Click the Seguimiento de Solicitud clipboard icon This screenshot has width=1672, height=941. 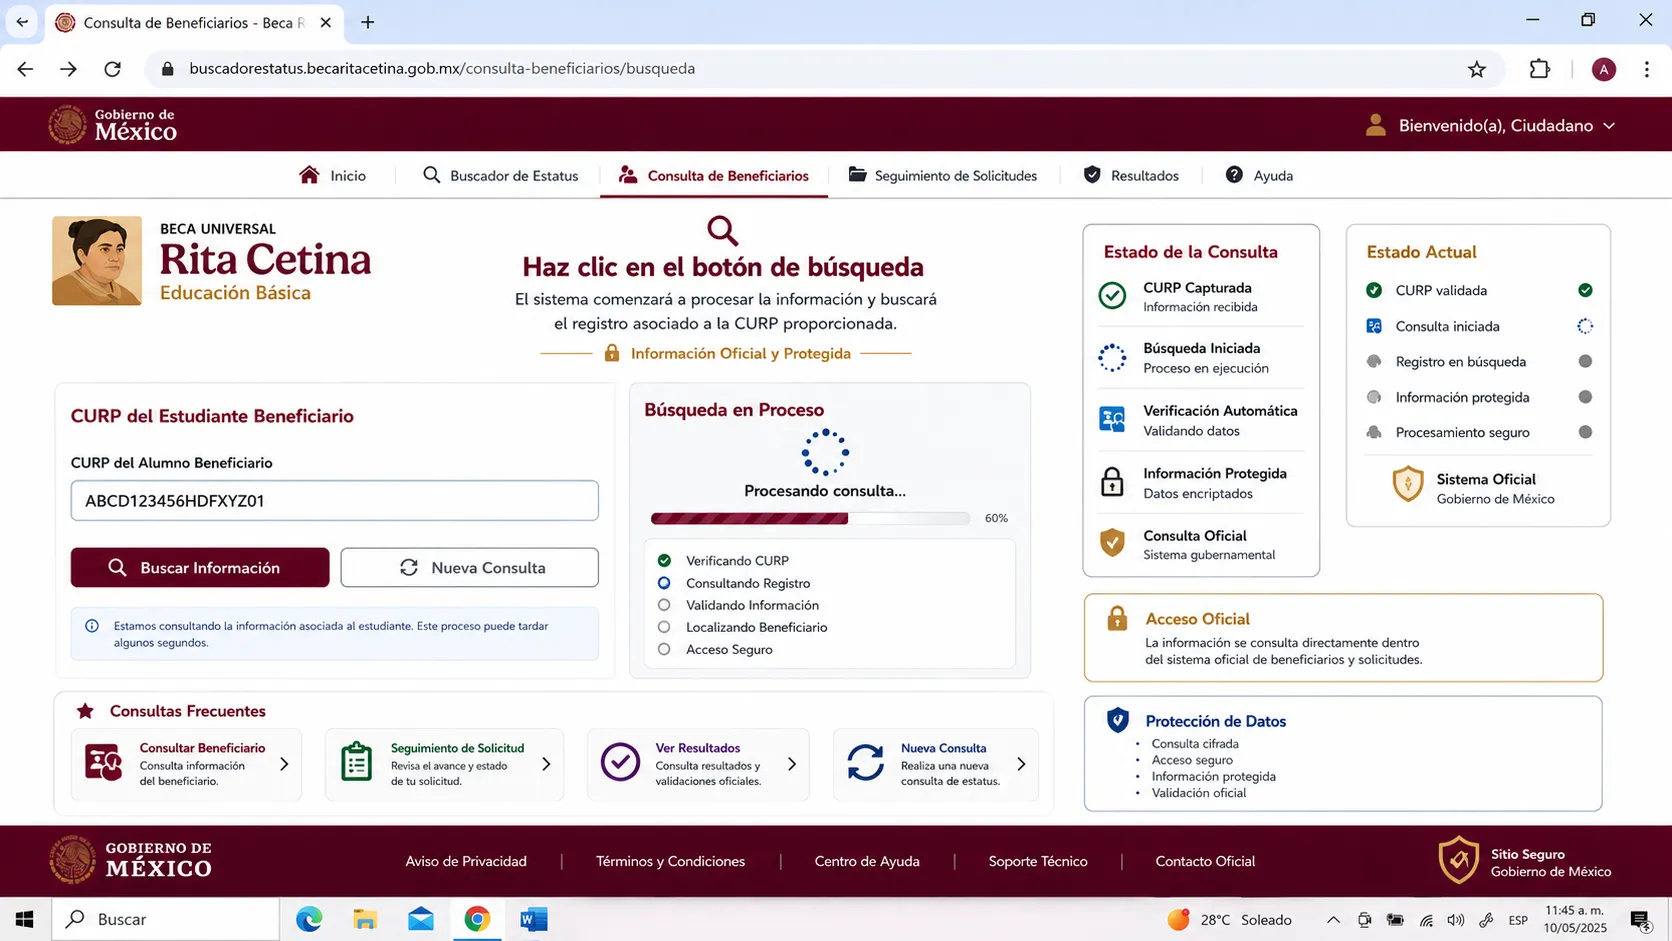(356, 762)
